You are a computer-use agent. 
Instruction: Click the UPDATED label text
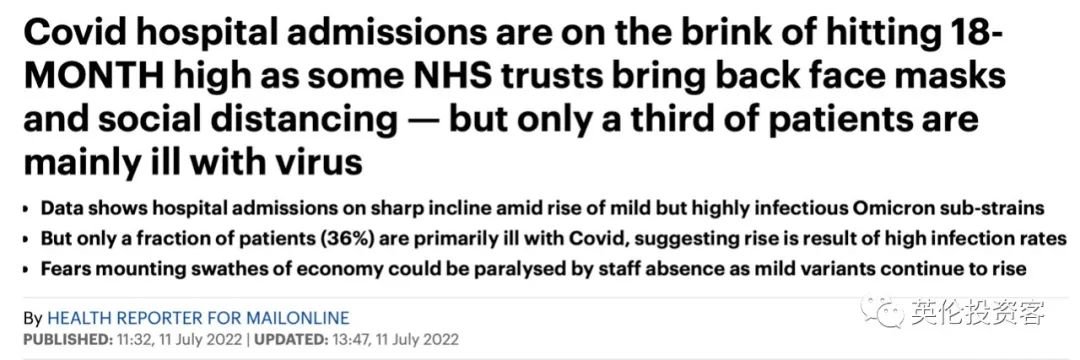point(292,339)
